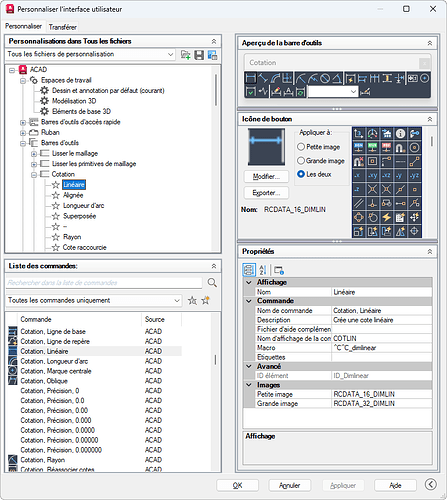Choose the Les deux radio option
Image resolution: width=447 pixels, height=500 pixels.
(301, 174)
